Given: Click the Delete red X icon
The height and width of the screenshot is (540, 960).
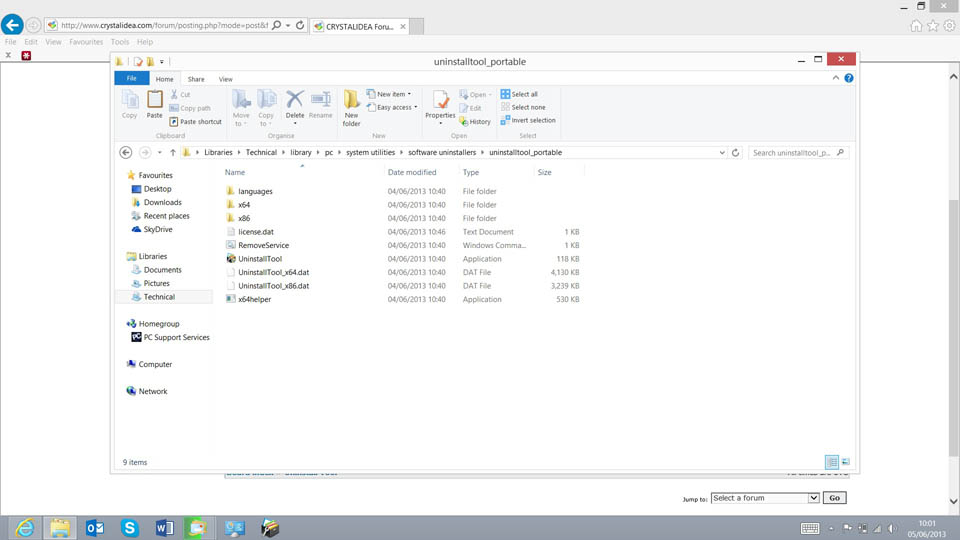Looking at the screenshot, I should tap(294, 99).
